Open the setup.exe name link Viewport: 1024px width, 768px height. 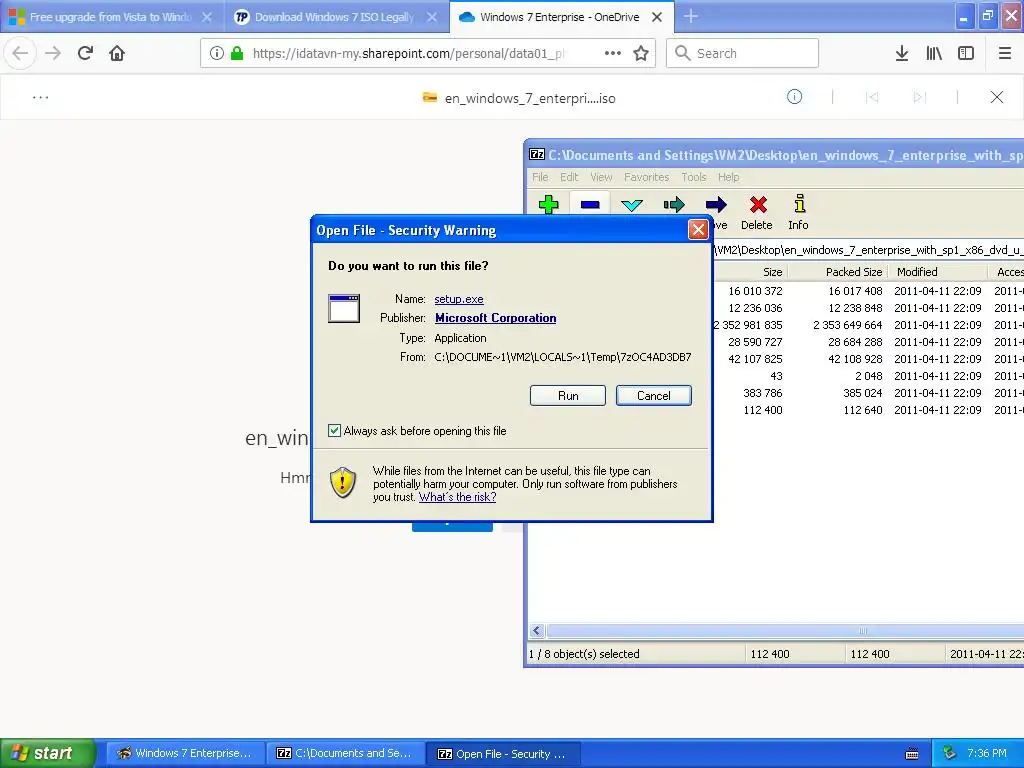click(x=459, y=298)
